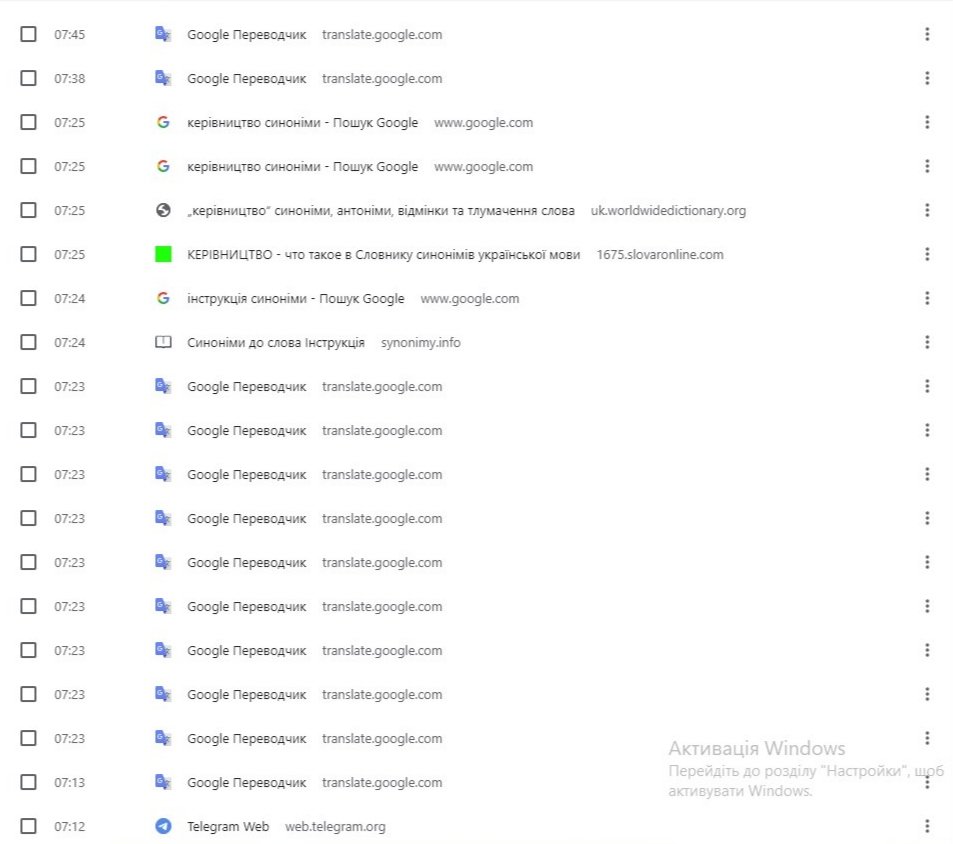Click the globe favicon of the worldwidedictionary entry

pyautogui.click(x=163, y=210)
